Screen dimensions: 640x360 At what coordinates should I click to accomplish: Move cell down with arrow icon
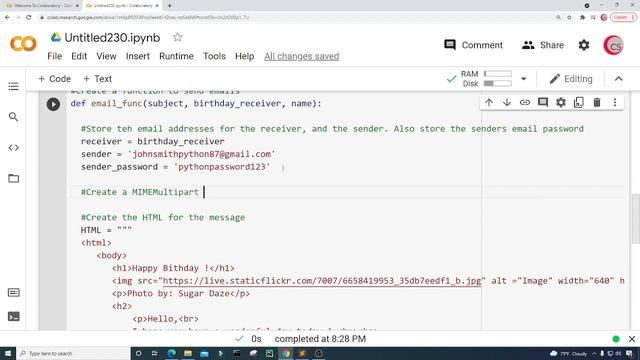[x=507, y=102]
